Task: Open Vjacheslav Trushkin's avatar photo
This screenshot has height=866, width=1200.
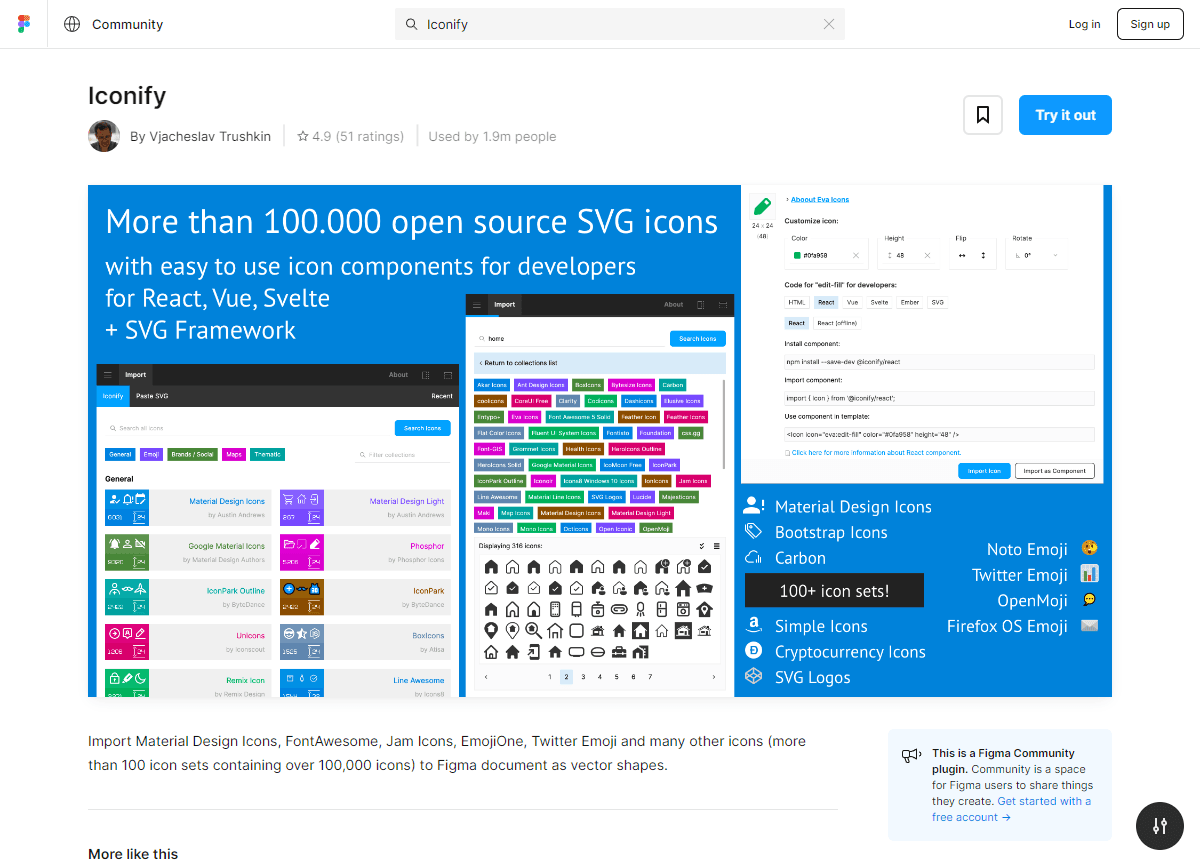Action: click(104, 136)
